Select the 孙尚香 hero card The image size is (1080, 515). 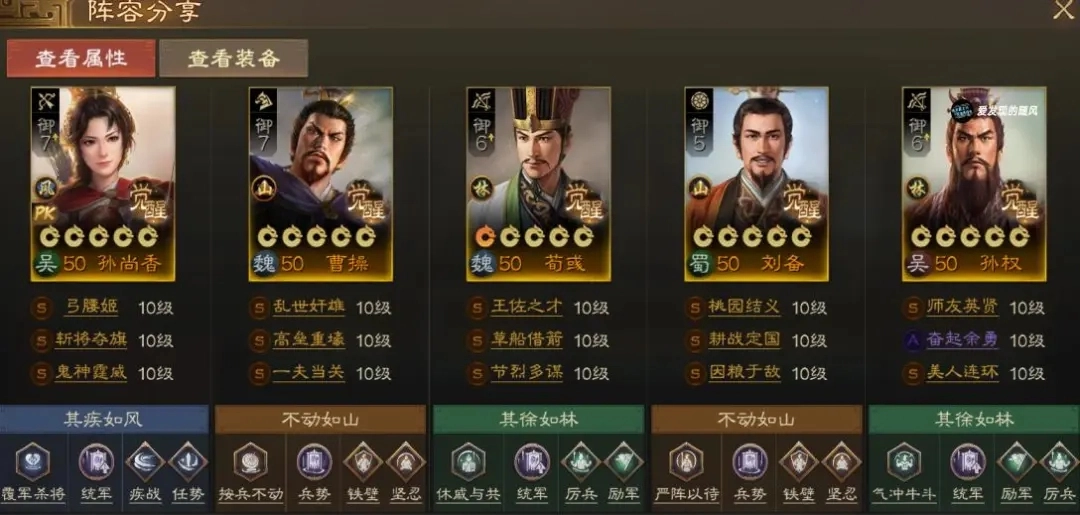click(103, 184)
